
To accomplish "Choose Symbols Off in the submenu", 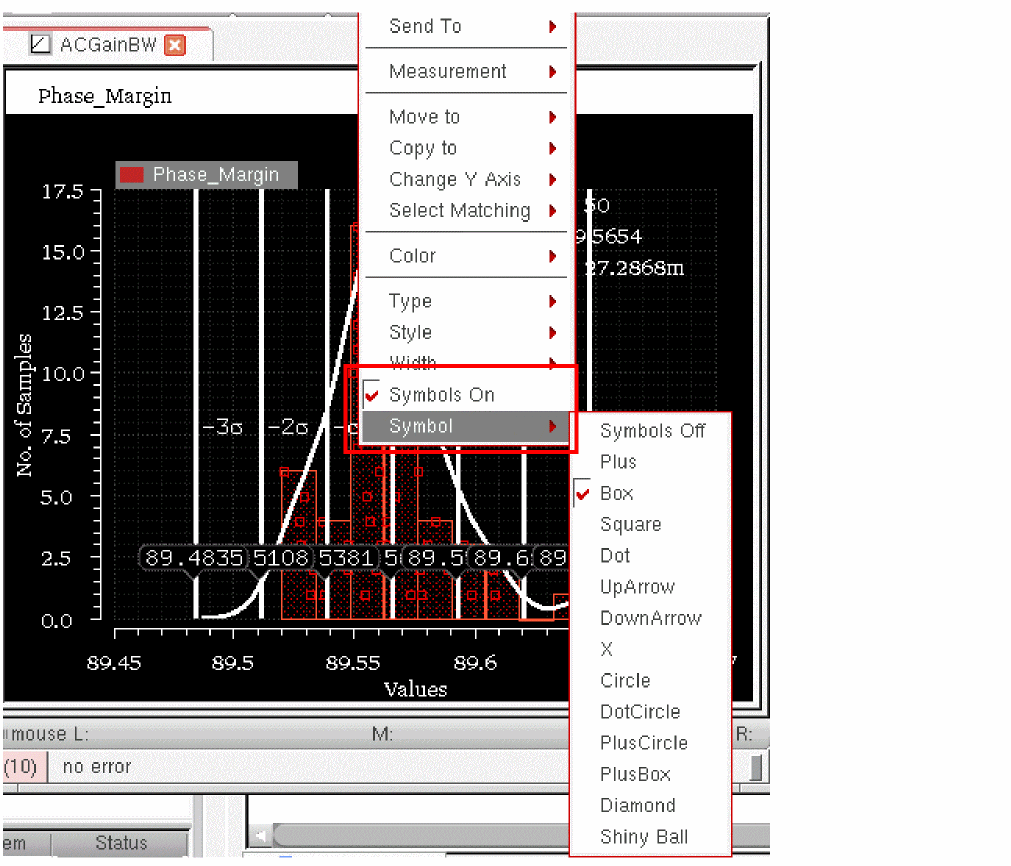I will (x=652, y=431).
